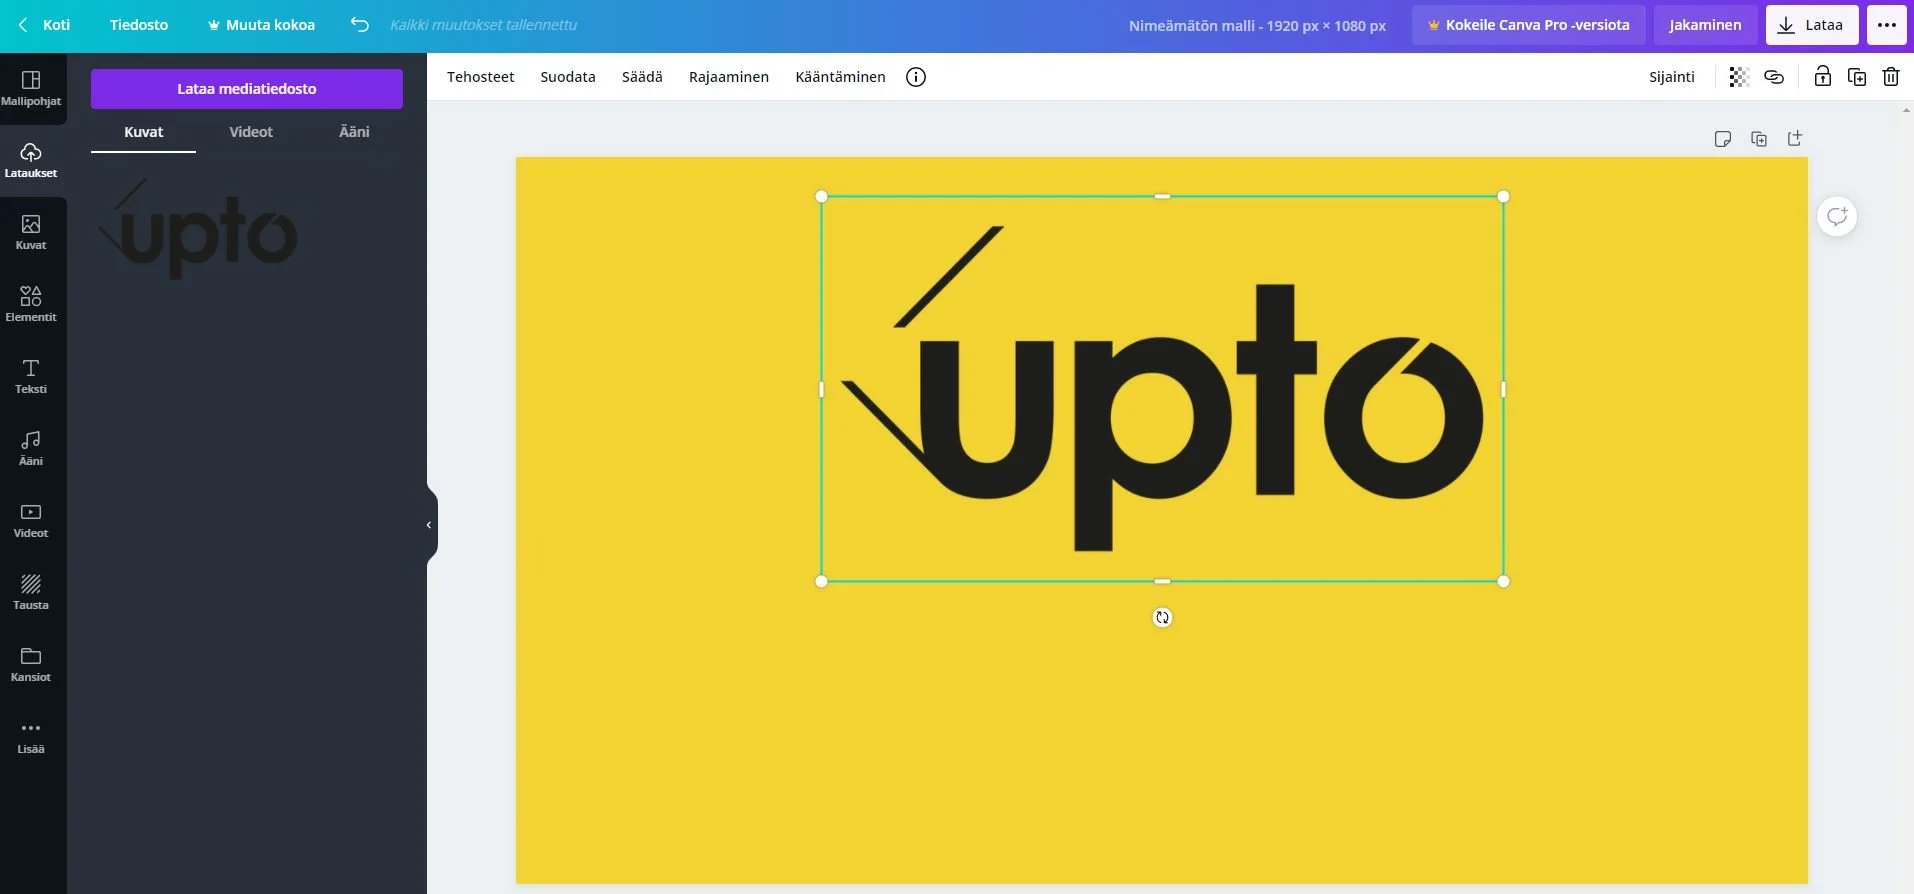This screenshot has width=1914, height=894.
Task: Click the bottom-right resize handle of logo
Action: 1503,581
